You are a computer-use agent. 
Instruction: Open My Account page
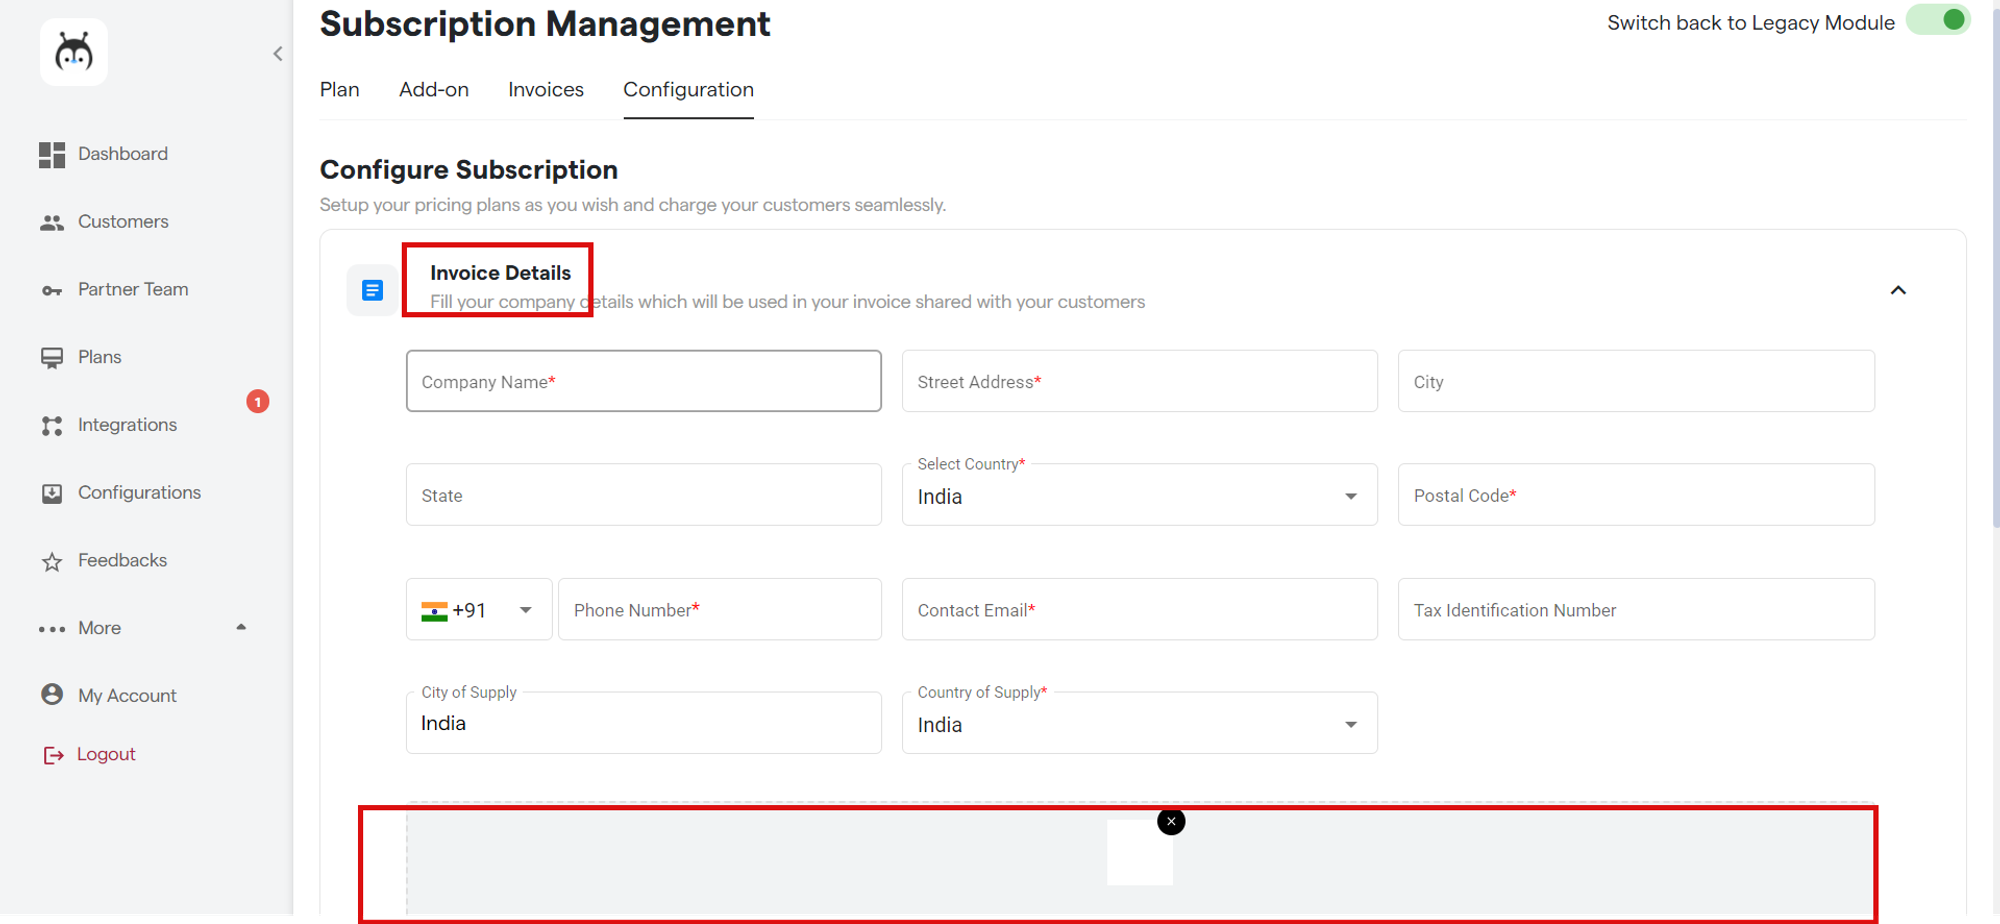click(126, 696)
